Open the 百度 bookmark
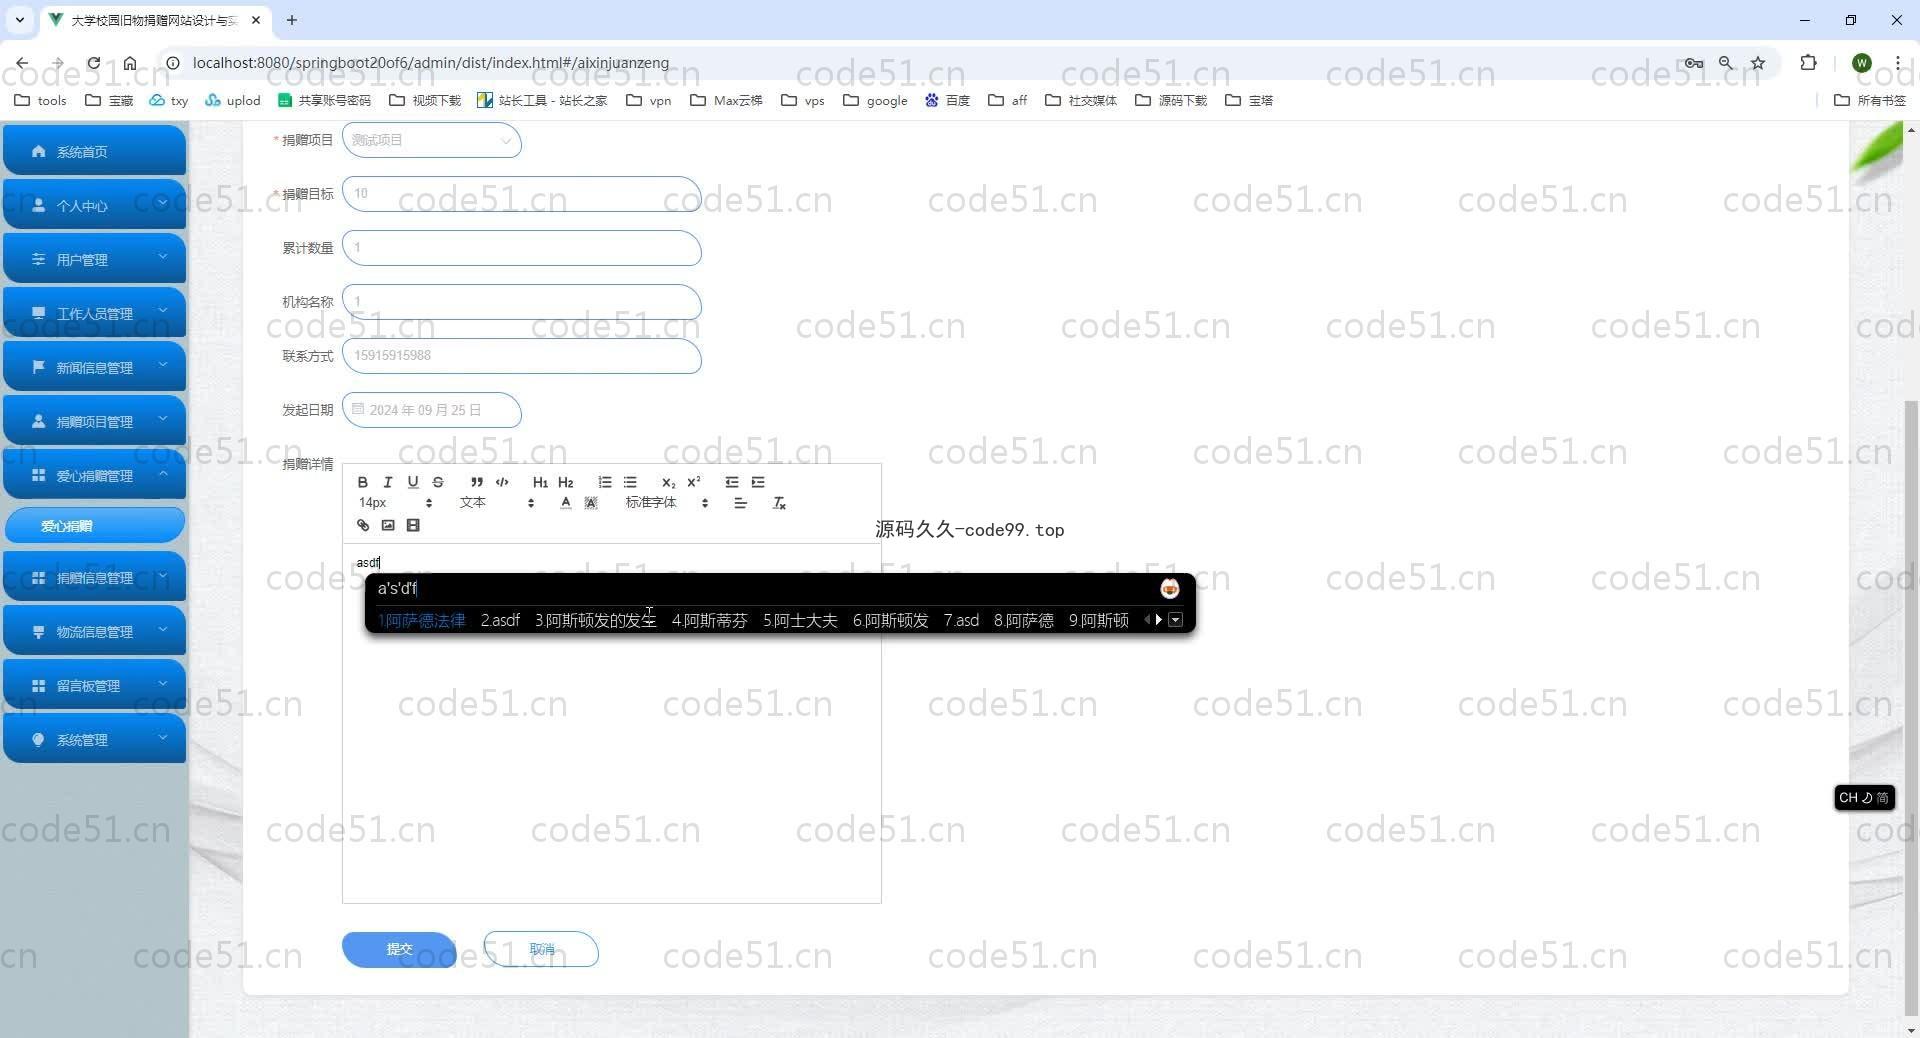Screen dimensions: 1920x1038 click(x=947, y=100)
